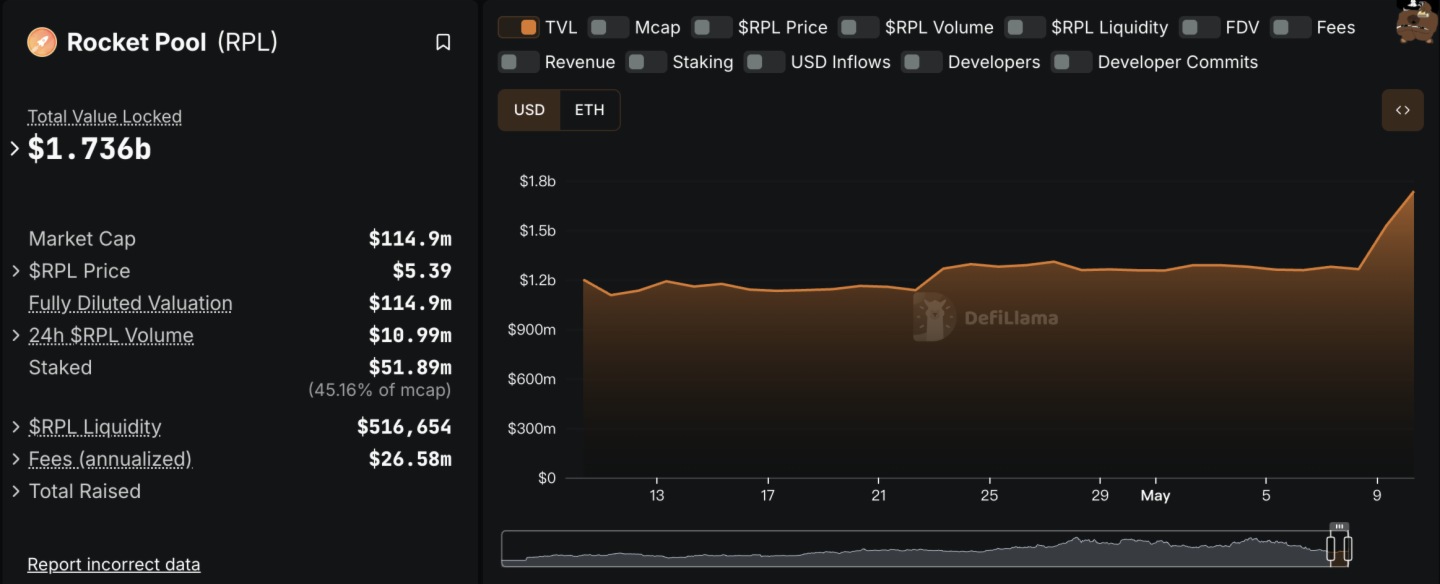Expand the Fees (annualized) row
This screenshot has height=584, width=1440.
tap(16, 459)
